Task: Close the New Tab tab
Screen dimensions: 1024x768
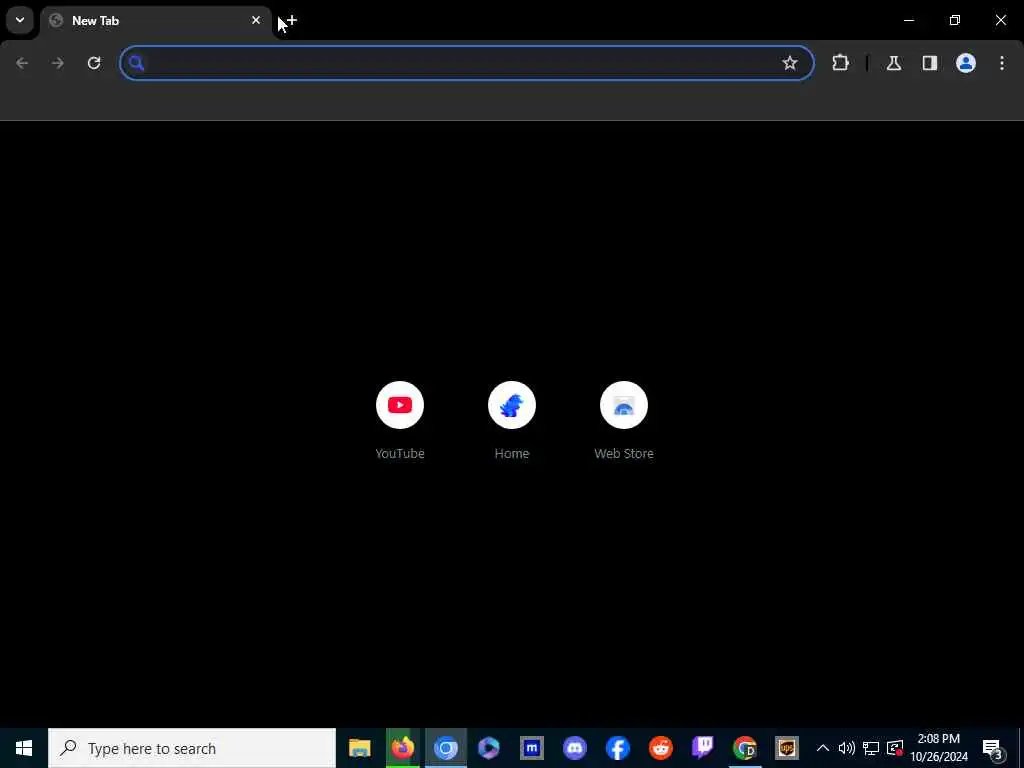Action: click(256, 20)
